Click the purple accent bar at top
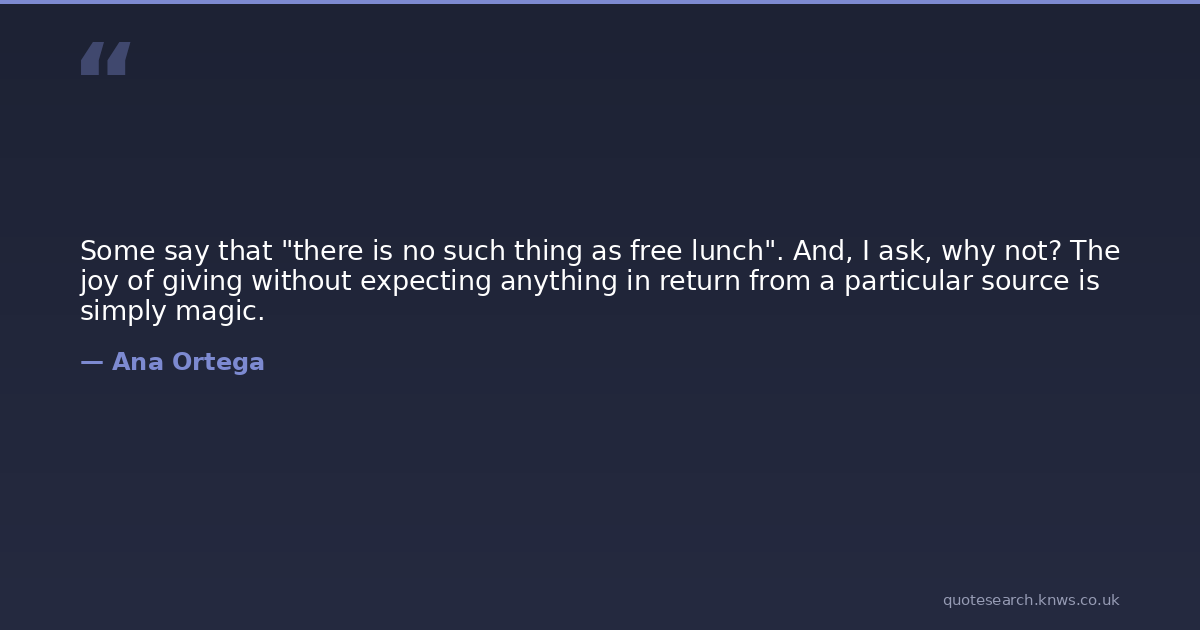Viewport: 1200px width, 630px height. pyautogui.click(x=600, y=2)
